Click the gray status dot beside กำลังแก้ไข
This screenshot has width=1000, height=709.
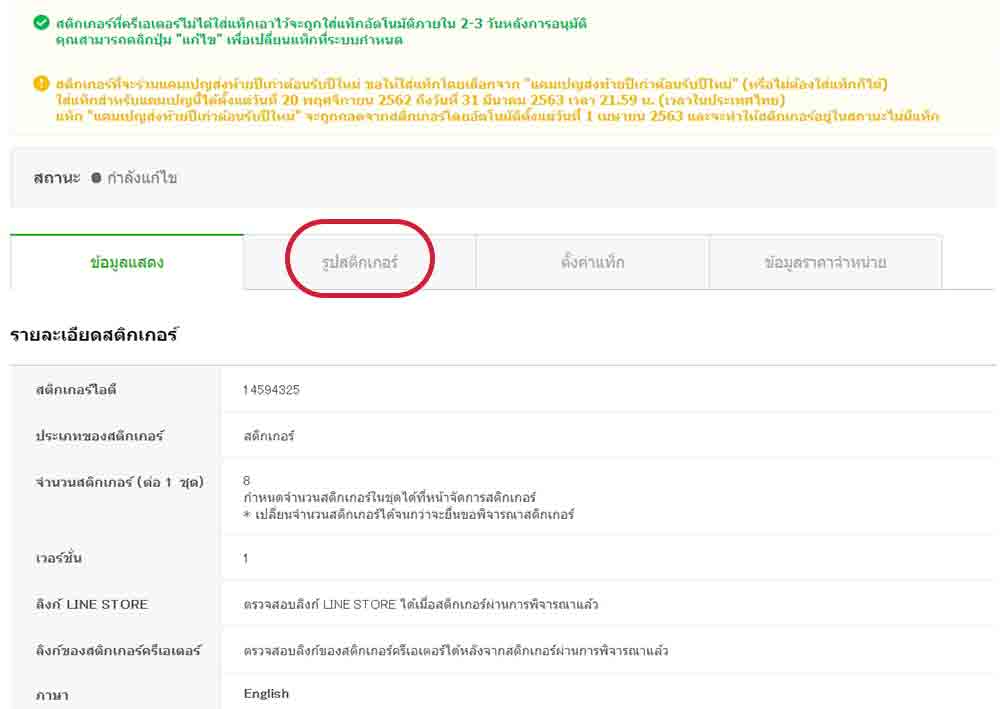click(x=96, y=178)
